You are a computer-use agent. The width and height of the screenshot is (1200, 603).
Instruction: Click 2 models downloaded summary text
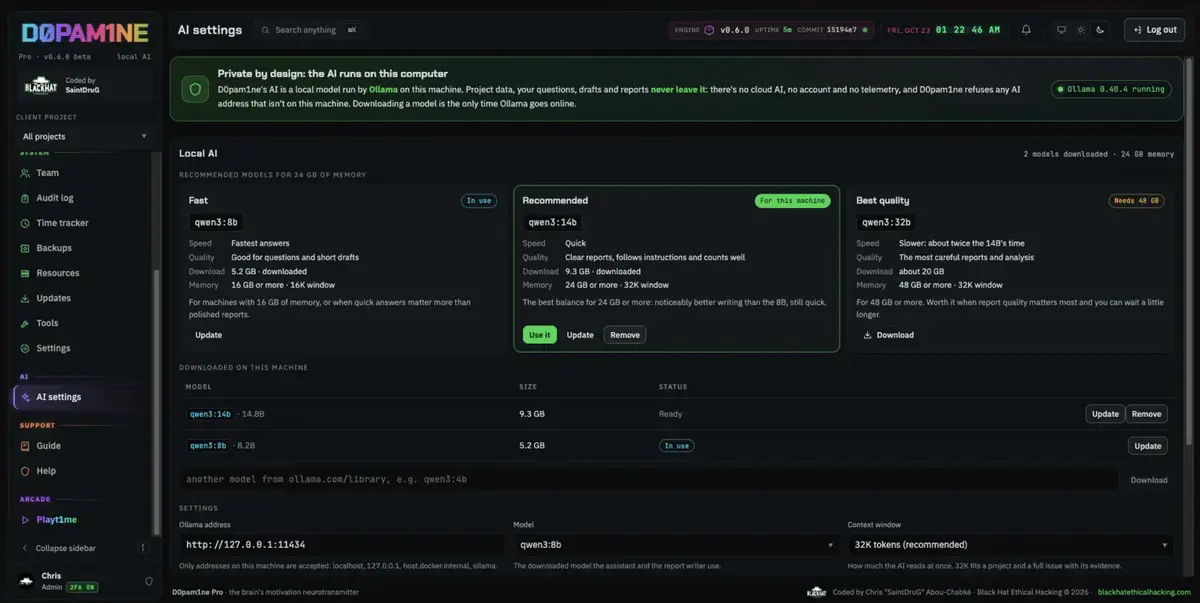pyautogui.click(x=1065, y=154)
